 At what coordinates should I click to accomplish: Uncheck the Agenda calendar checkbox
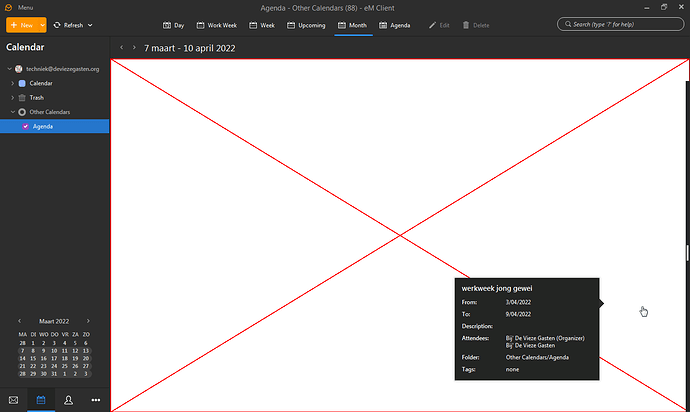click(x=26, y=126)
